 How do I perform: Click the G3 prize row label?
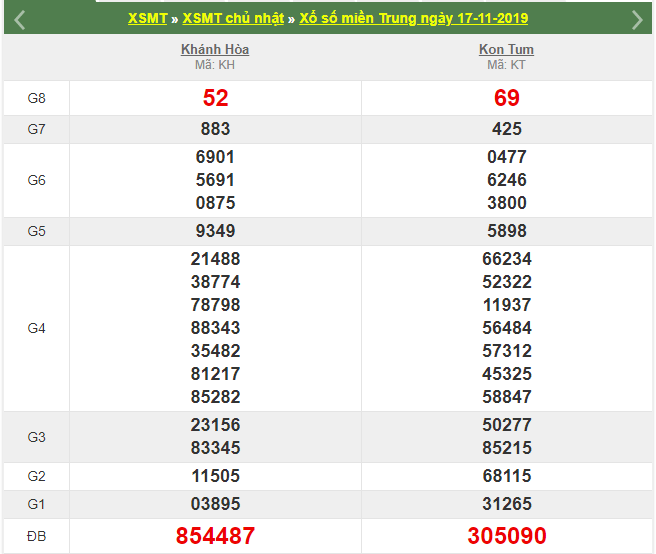(x=36, y=437)
